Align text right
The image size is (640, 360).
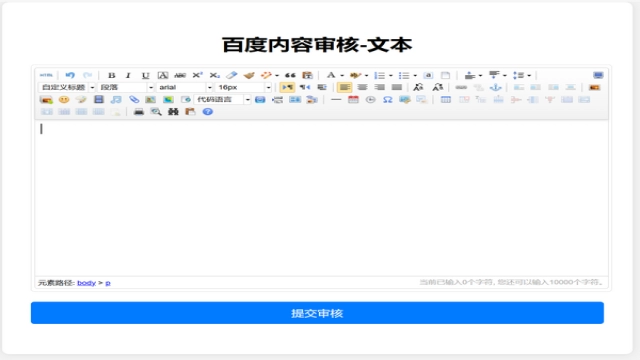pos(379,87)
